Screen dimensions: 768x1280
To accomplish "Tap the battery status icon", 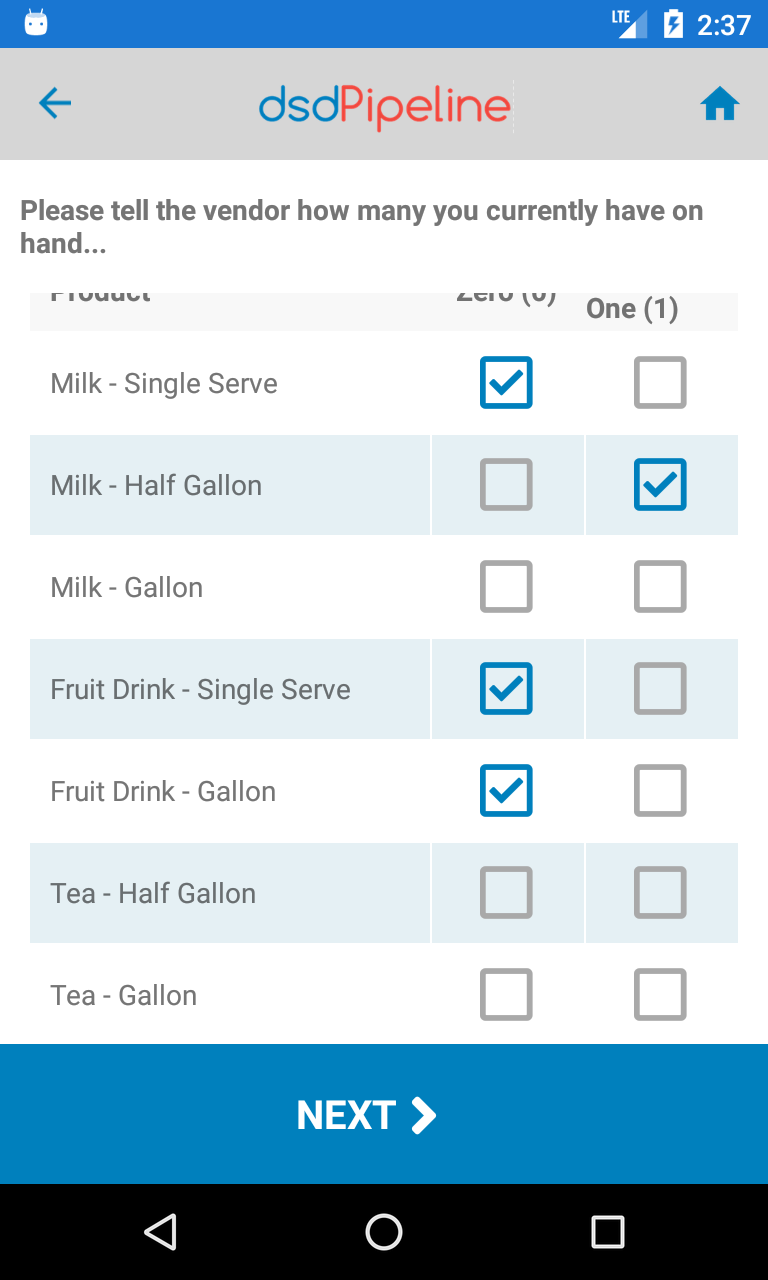I will 674,24.
